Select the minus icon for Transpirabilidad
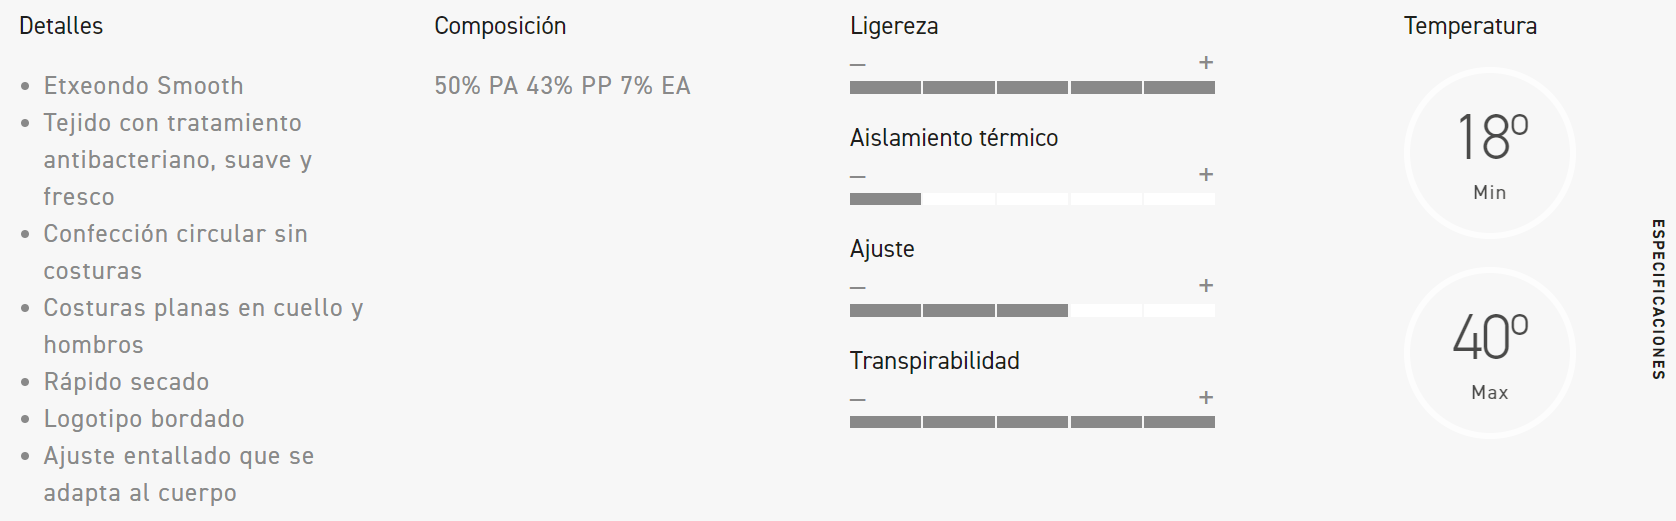This screenshot has height=521, width=1676. tap(858, 400)
